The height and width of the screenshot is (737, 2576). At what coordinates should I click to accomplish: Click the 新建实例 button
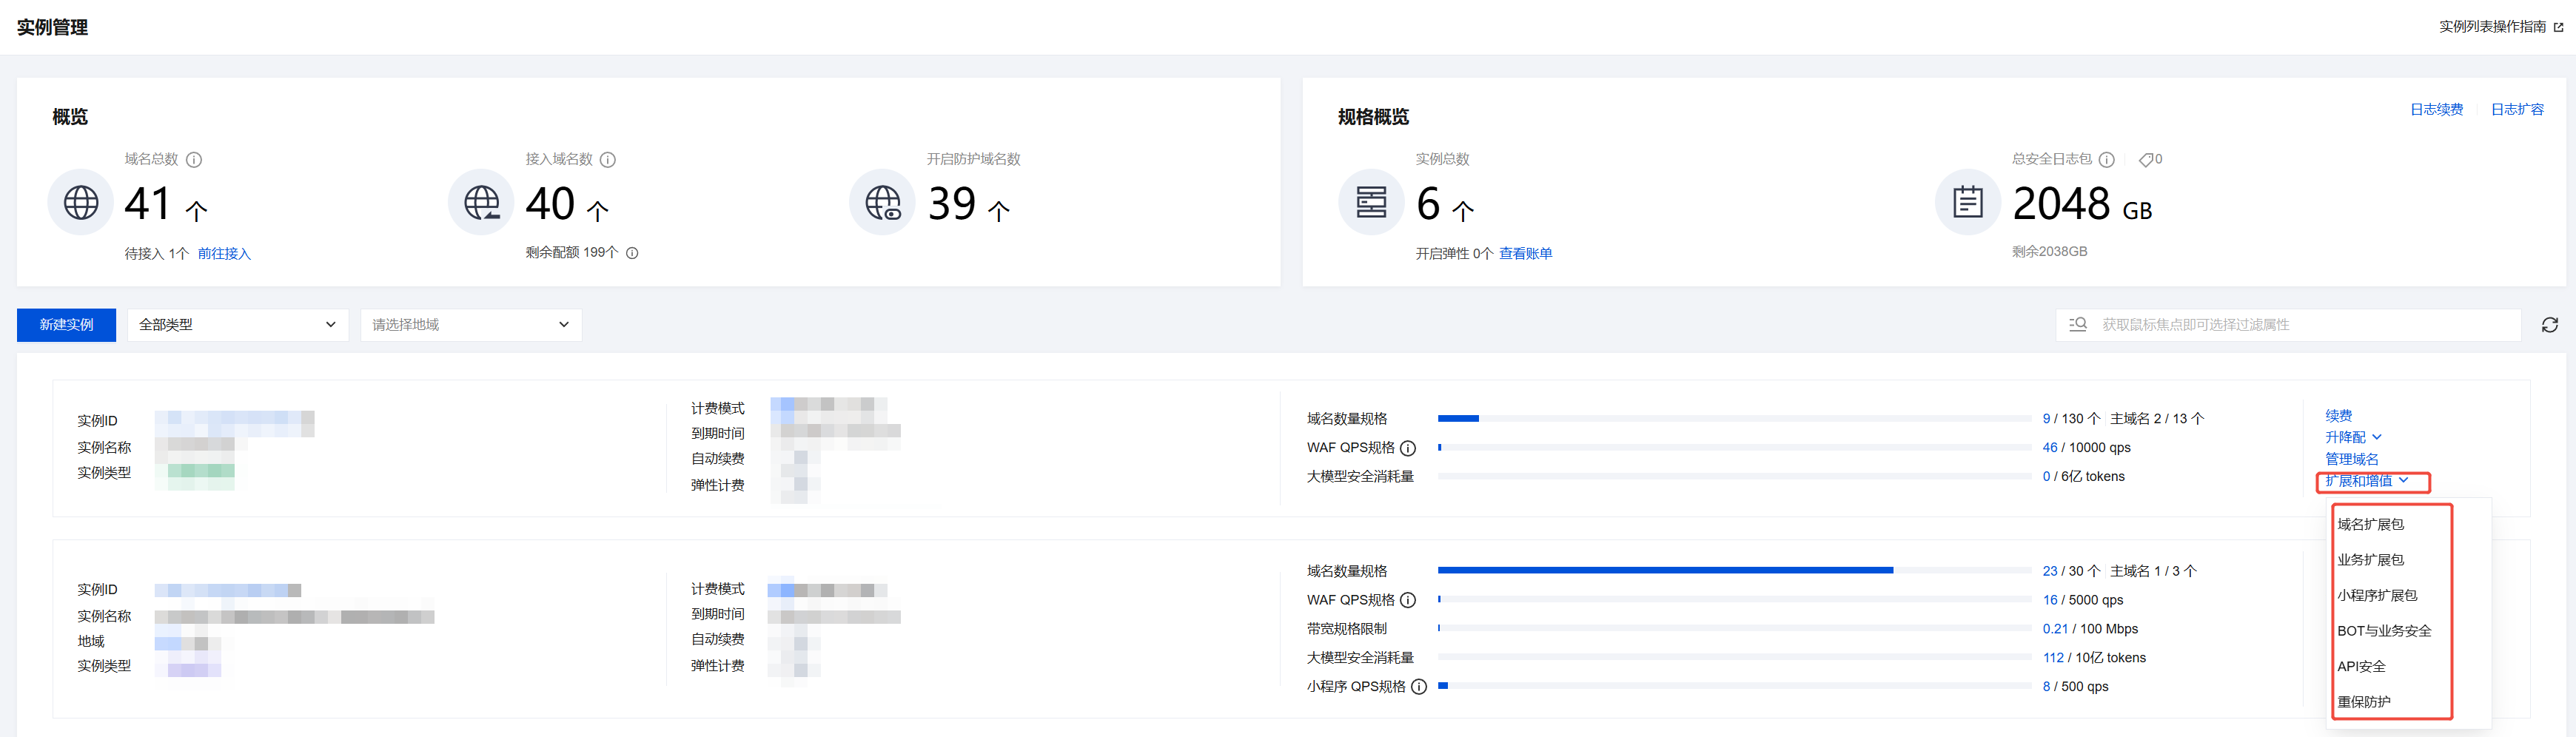[x=66, y=325]
